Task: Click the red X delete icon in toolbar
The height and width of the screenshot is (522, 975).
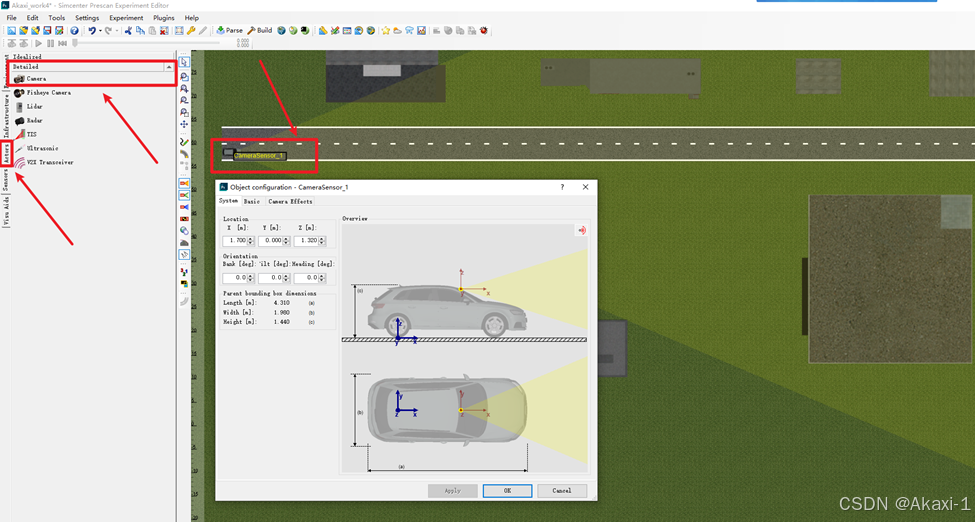Action: click(x=164, y=30)
